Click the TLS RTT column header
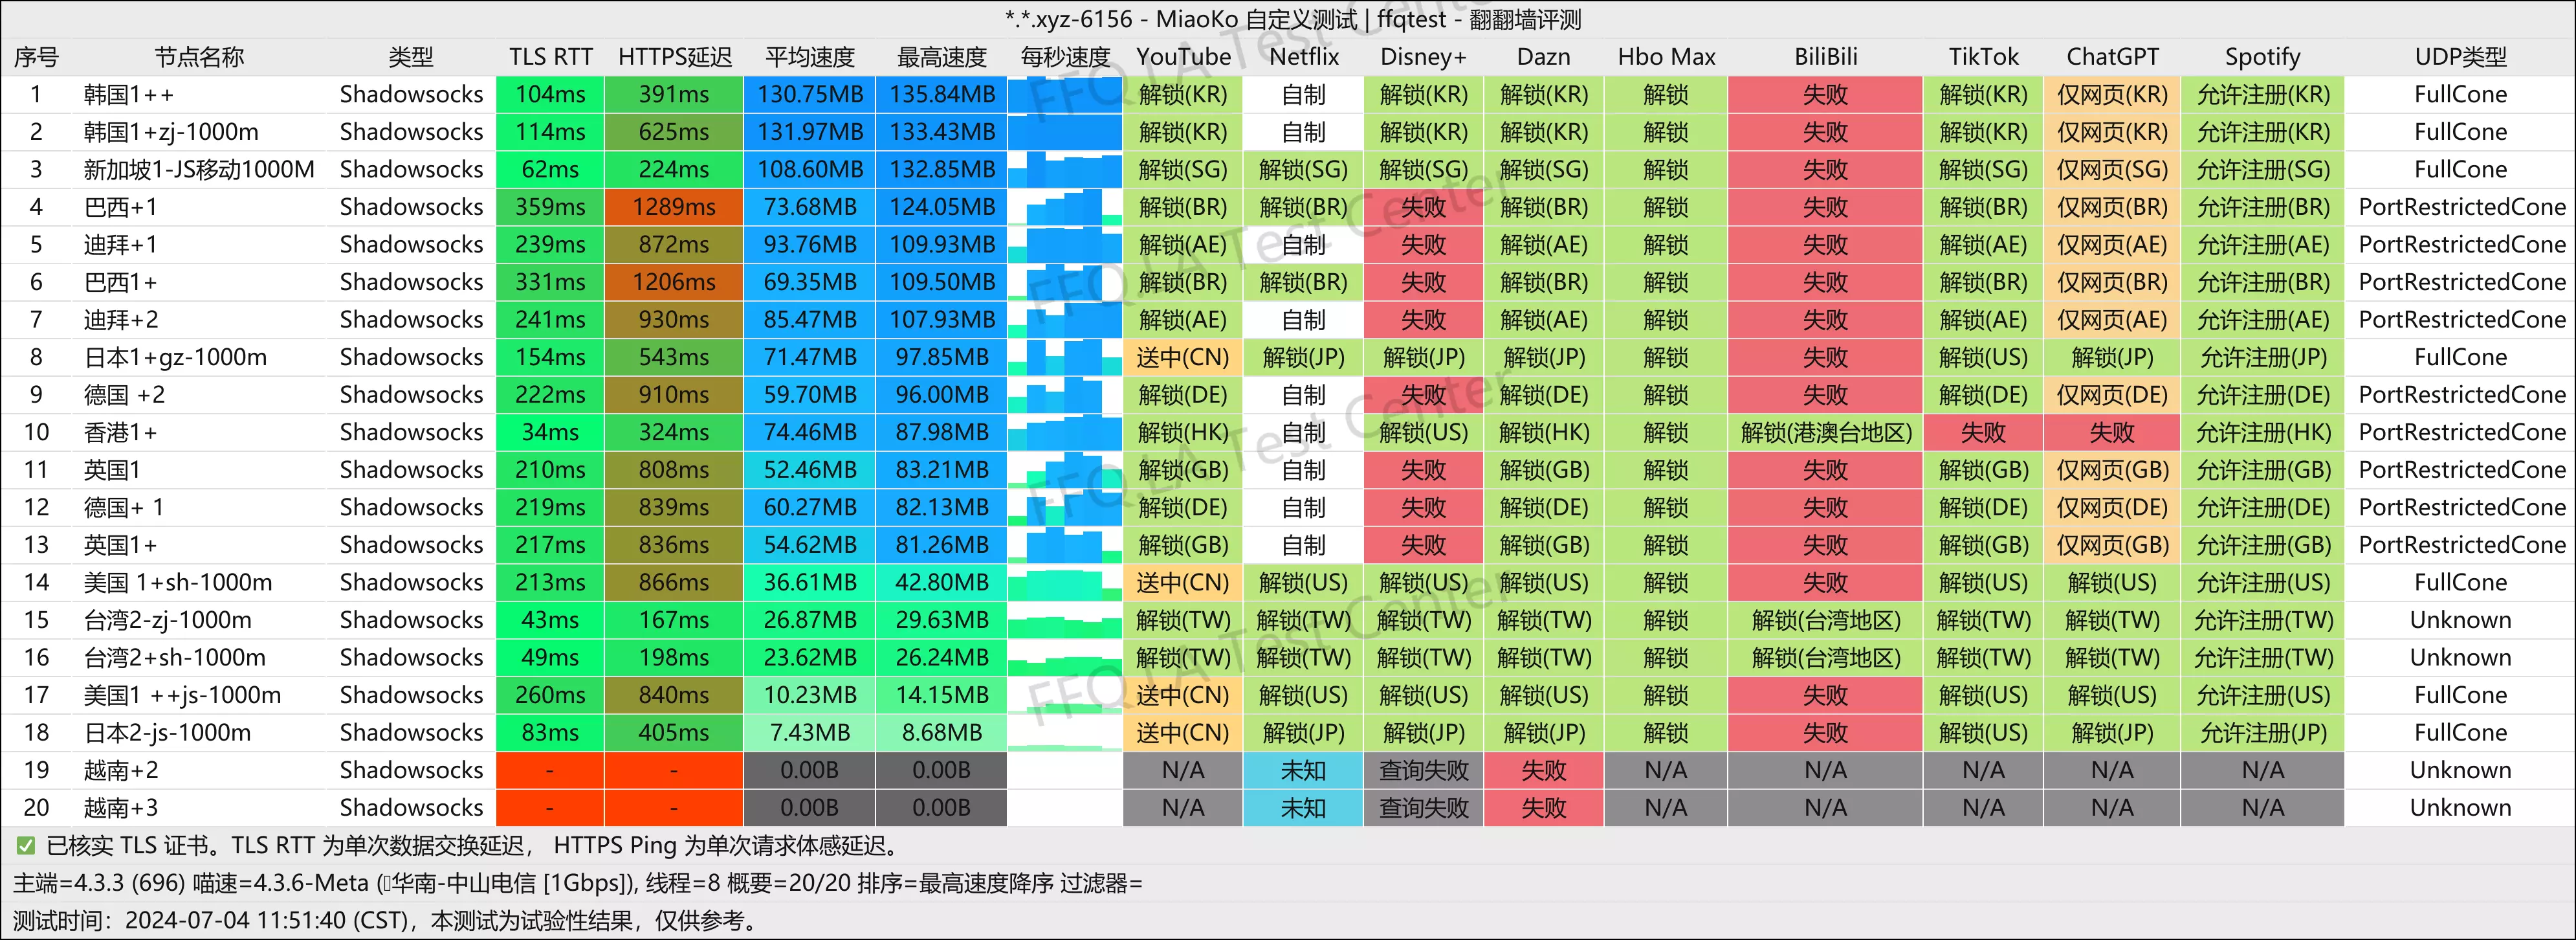2576x940 pixels. tap(550, 57)
